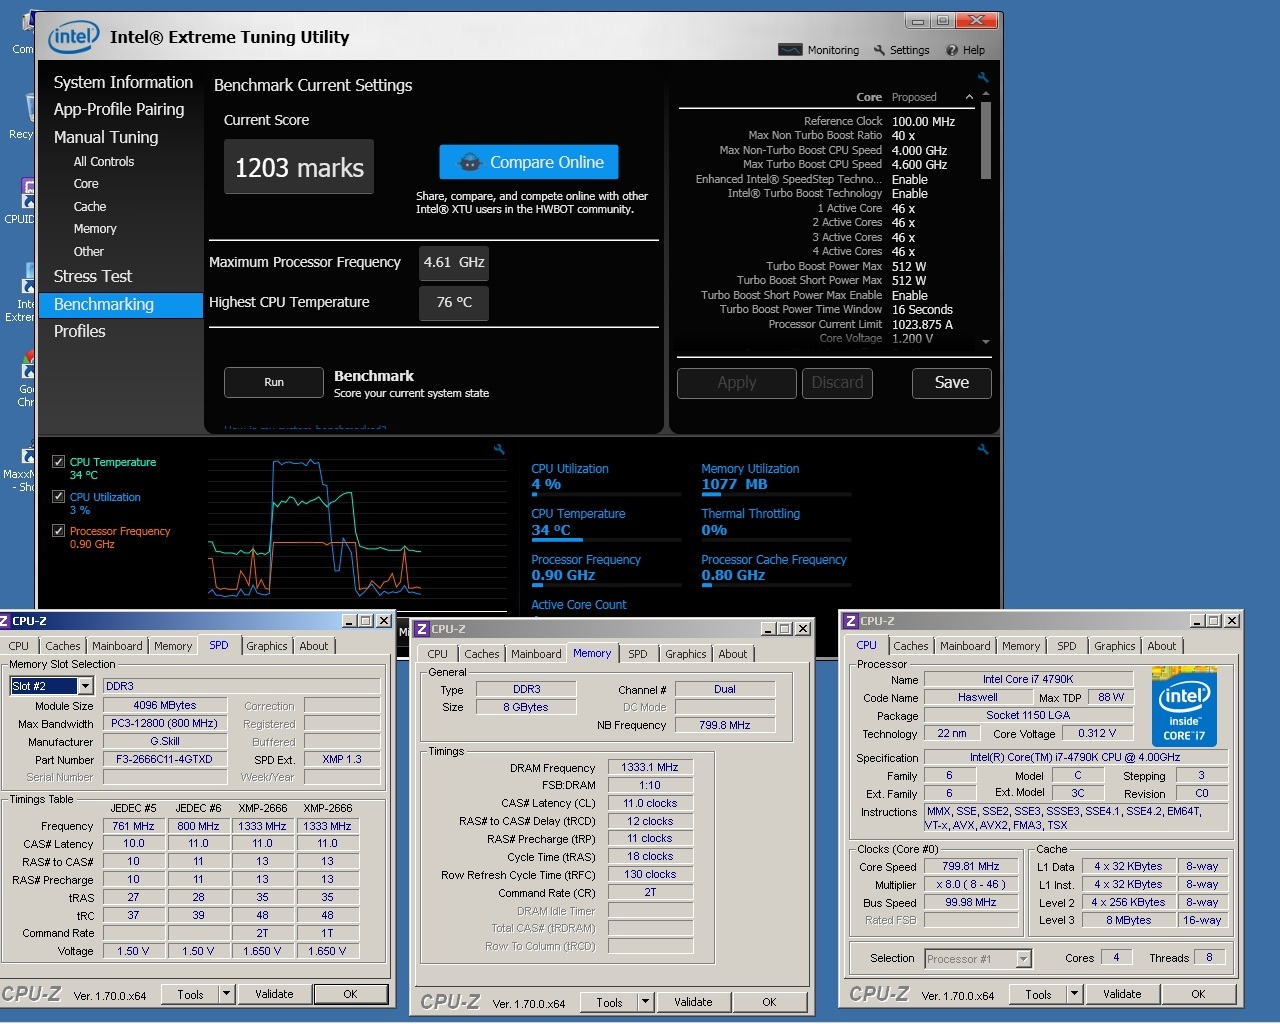The height and width of the screenshot is (1024, 1280).
Task: Click the Memory Utilization level bar
Action: [x=776, y=494]
